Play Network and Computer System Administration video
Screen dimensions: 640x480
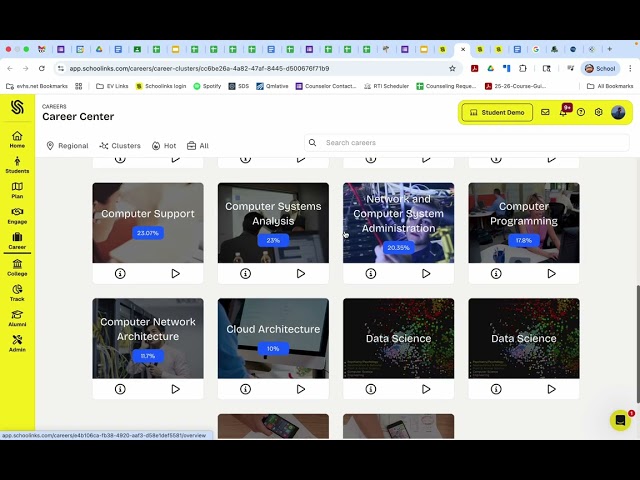pyautogui.click(x=426, y=273)
